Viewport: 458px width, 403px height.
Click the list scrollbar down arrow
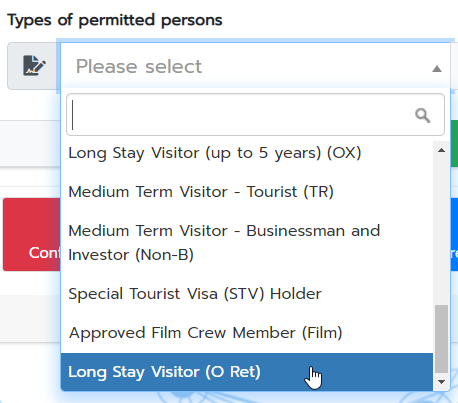point(441,382)
